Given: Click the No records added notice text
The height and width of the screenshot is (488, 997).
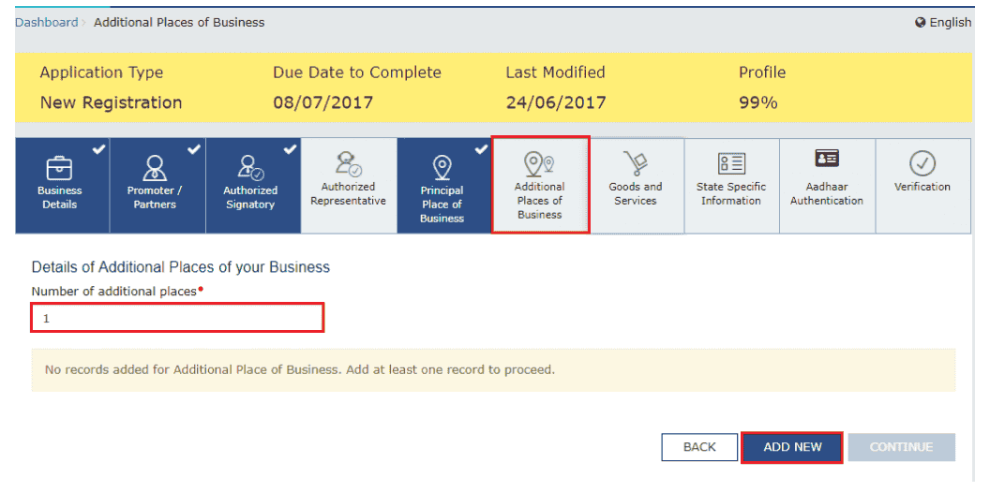Looking at the screenshot, I should click(x=299, y=369).
